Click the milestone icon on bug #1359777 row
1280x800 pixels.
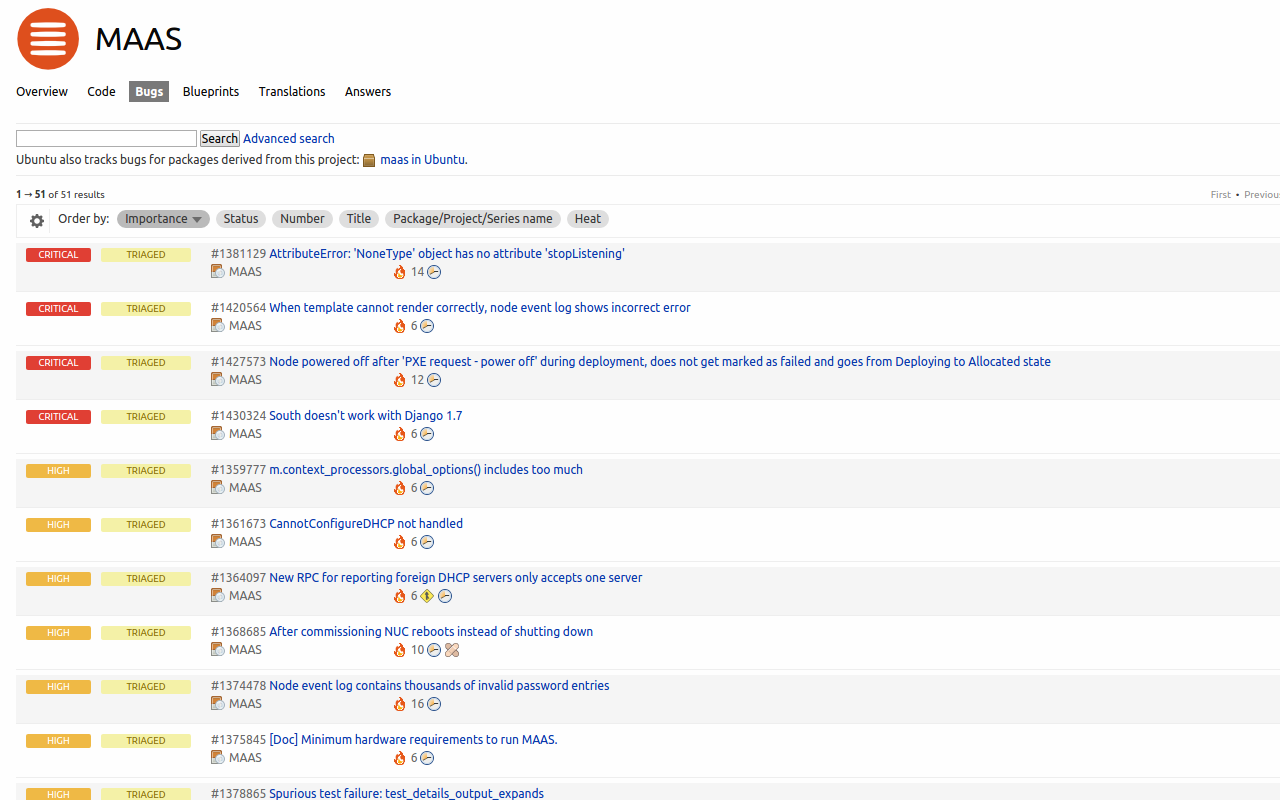[427, 488]
